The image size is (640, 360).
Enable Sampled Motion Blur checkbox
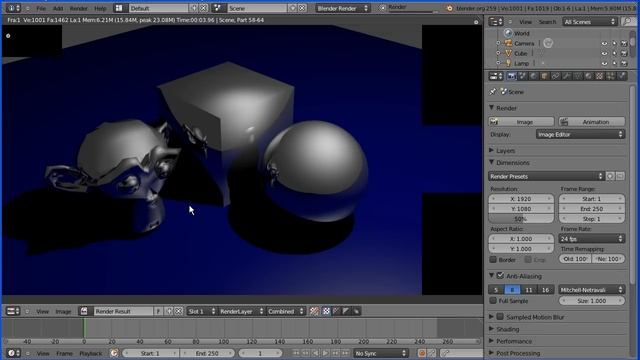(500, 317)
